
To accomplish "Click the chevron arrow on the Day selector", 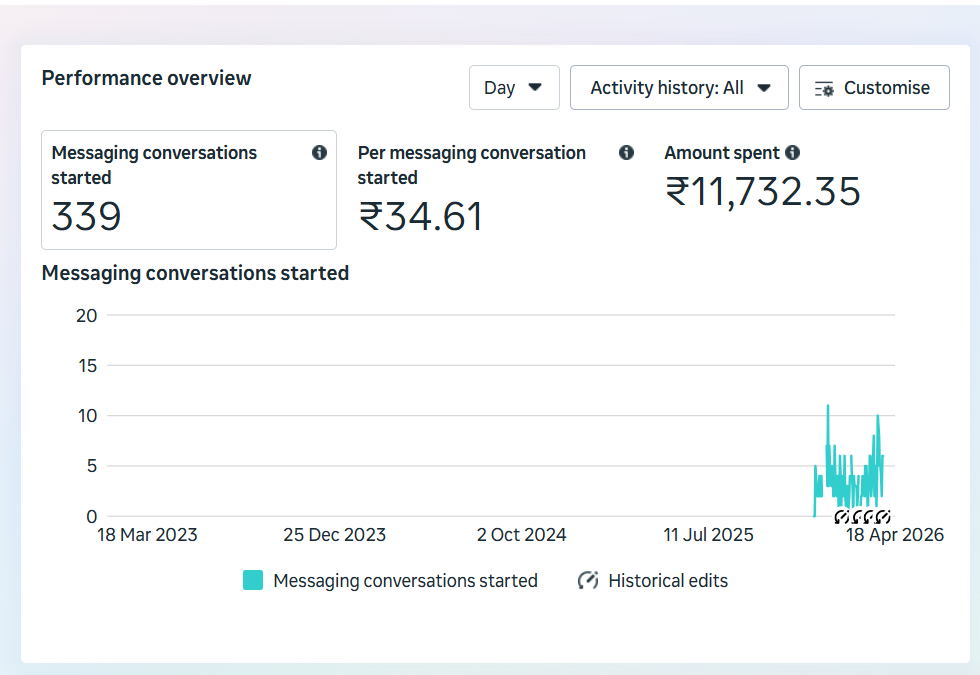I will 535,88.
